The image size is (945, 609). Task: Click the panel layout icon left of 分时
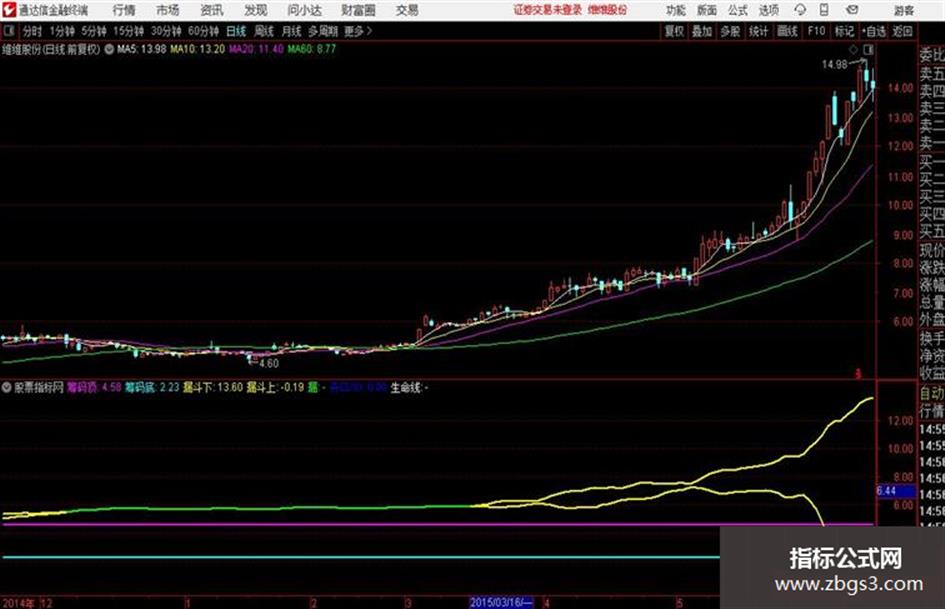click(x=9, y=31)
